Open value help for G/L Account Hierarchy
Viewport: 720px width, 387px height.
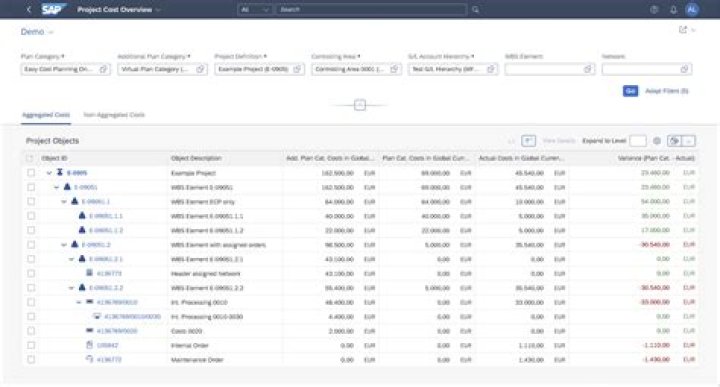491,69
